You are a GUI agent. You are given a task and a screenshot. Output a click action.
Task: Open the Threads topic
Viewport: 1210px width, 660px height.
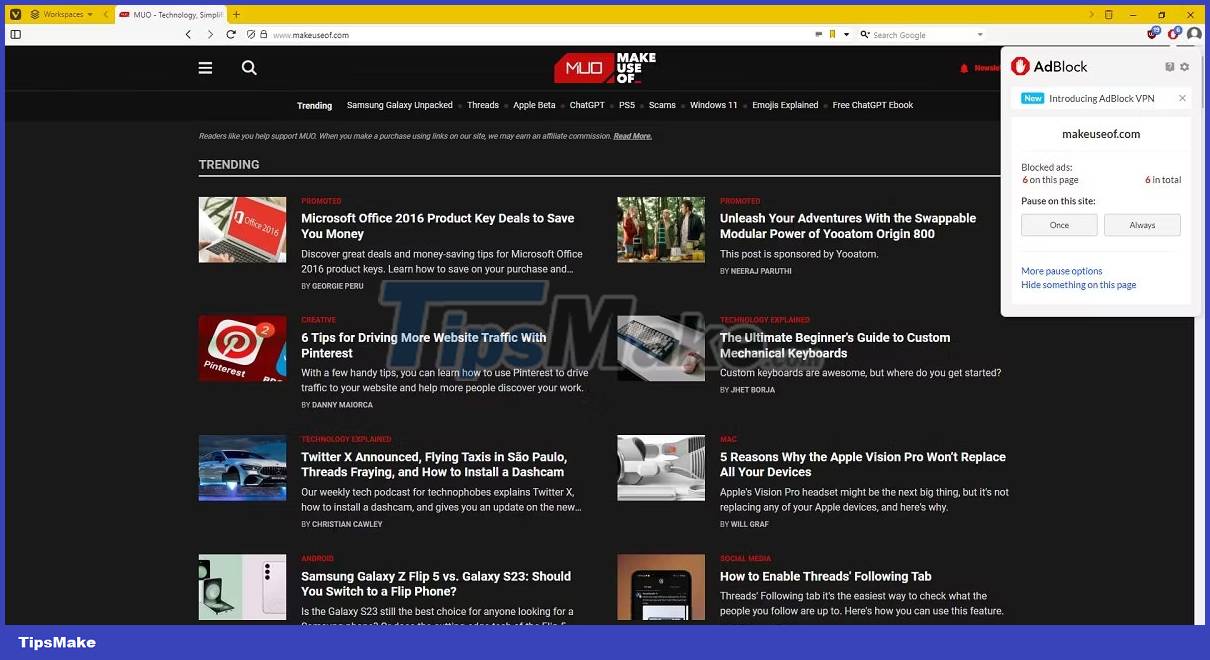pyautogui.click(x=483, y=105)
